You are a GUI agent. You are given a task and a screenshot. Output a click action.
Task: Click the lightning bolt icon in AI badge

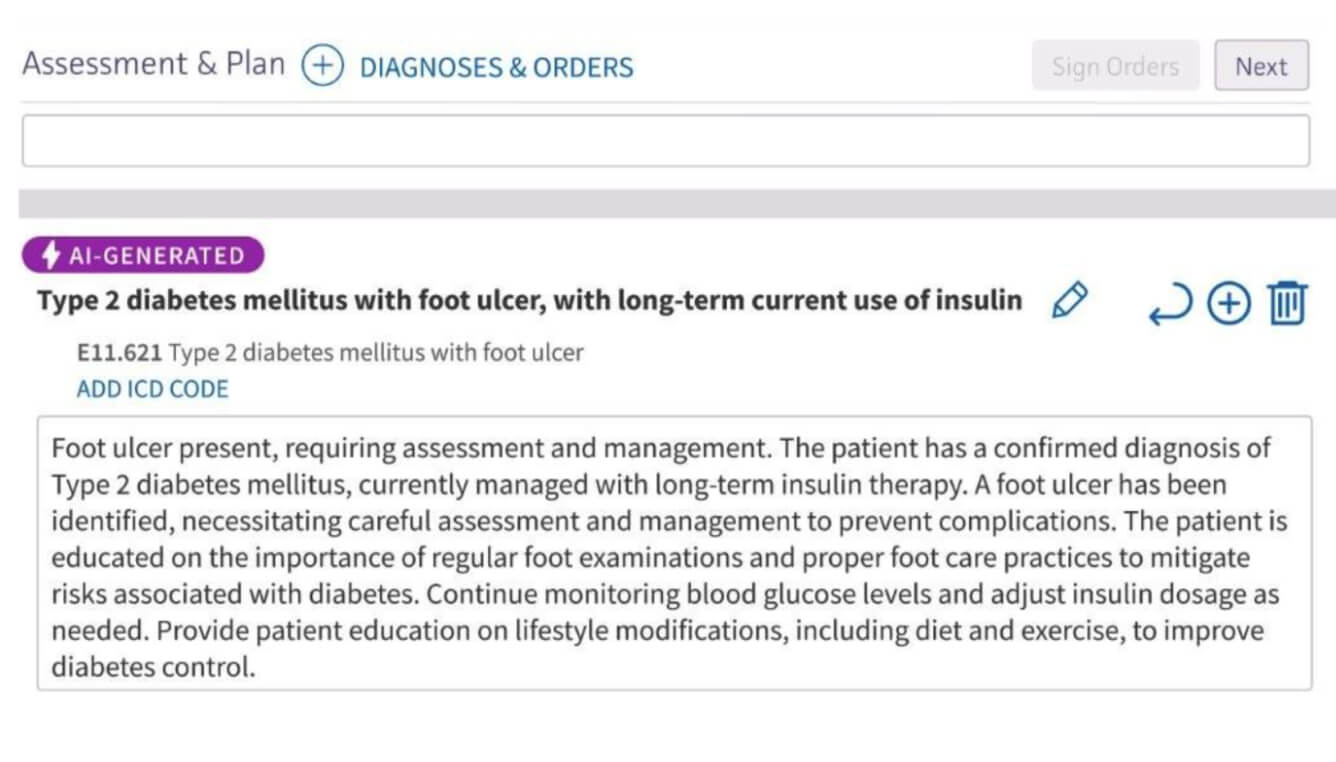[50, 255]
